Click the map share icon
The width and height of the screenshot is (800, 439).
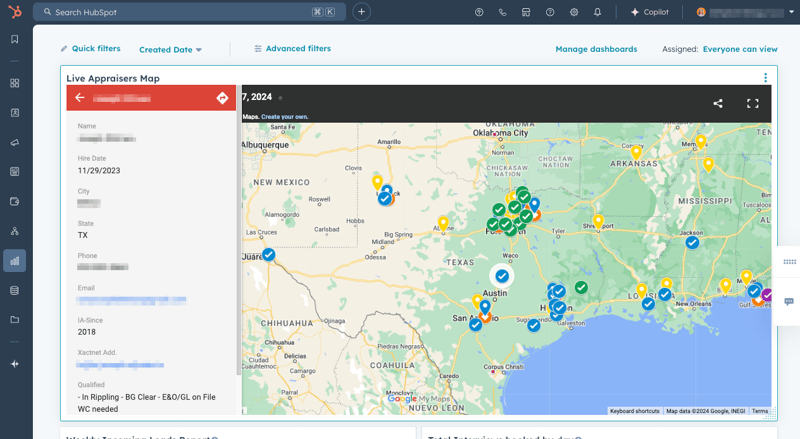718,104
